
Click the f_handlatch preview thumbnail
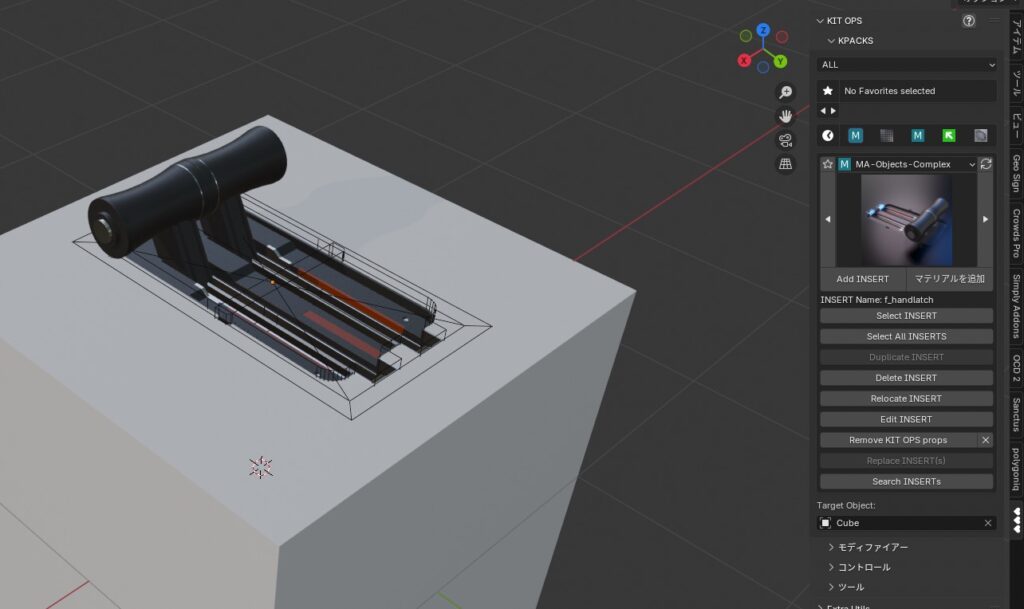906,220
